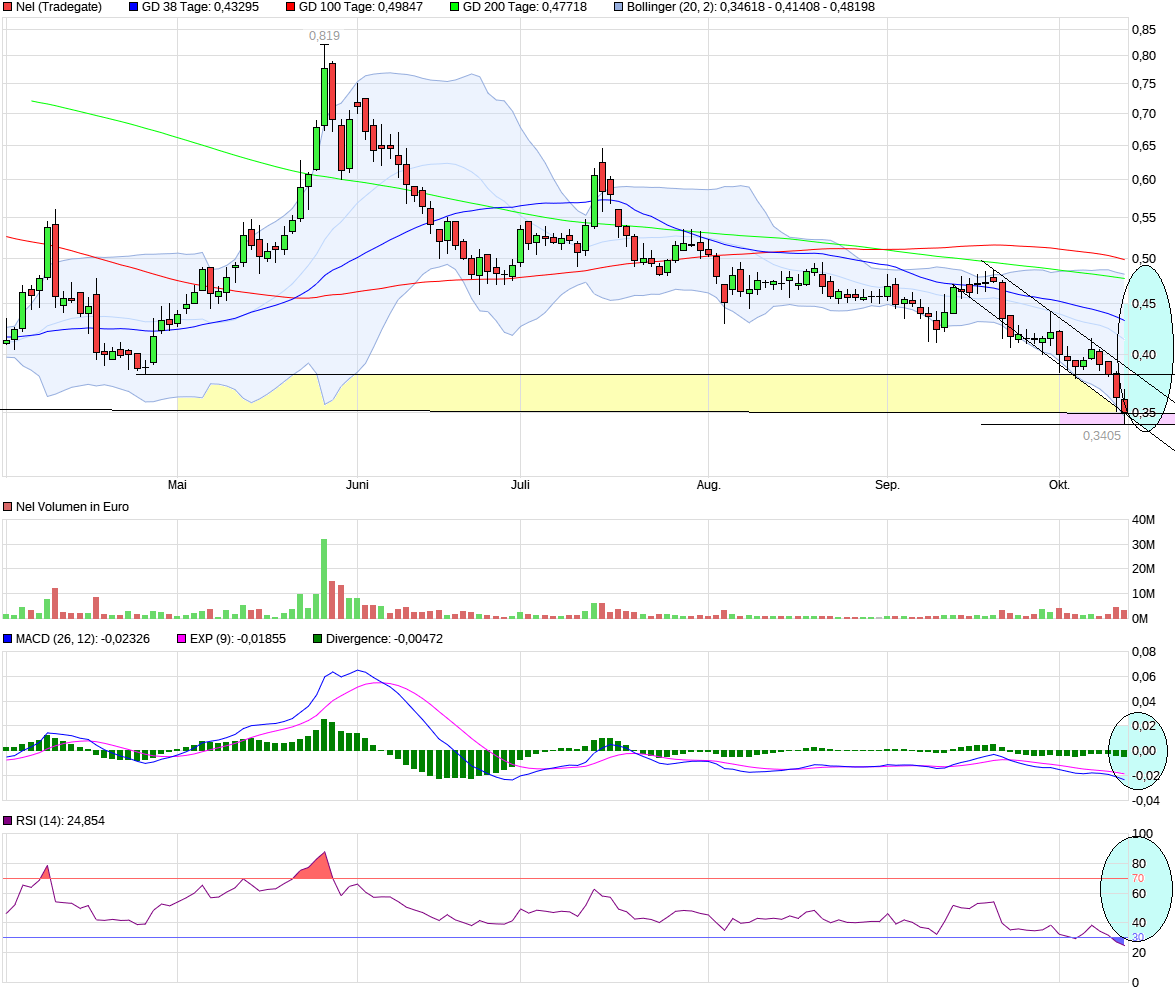
Task: Click the red Nel (Tradegate) legend swatch
Action: click(x=7, y=7)
